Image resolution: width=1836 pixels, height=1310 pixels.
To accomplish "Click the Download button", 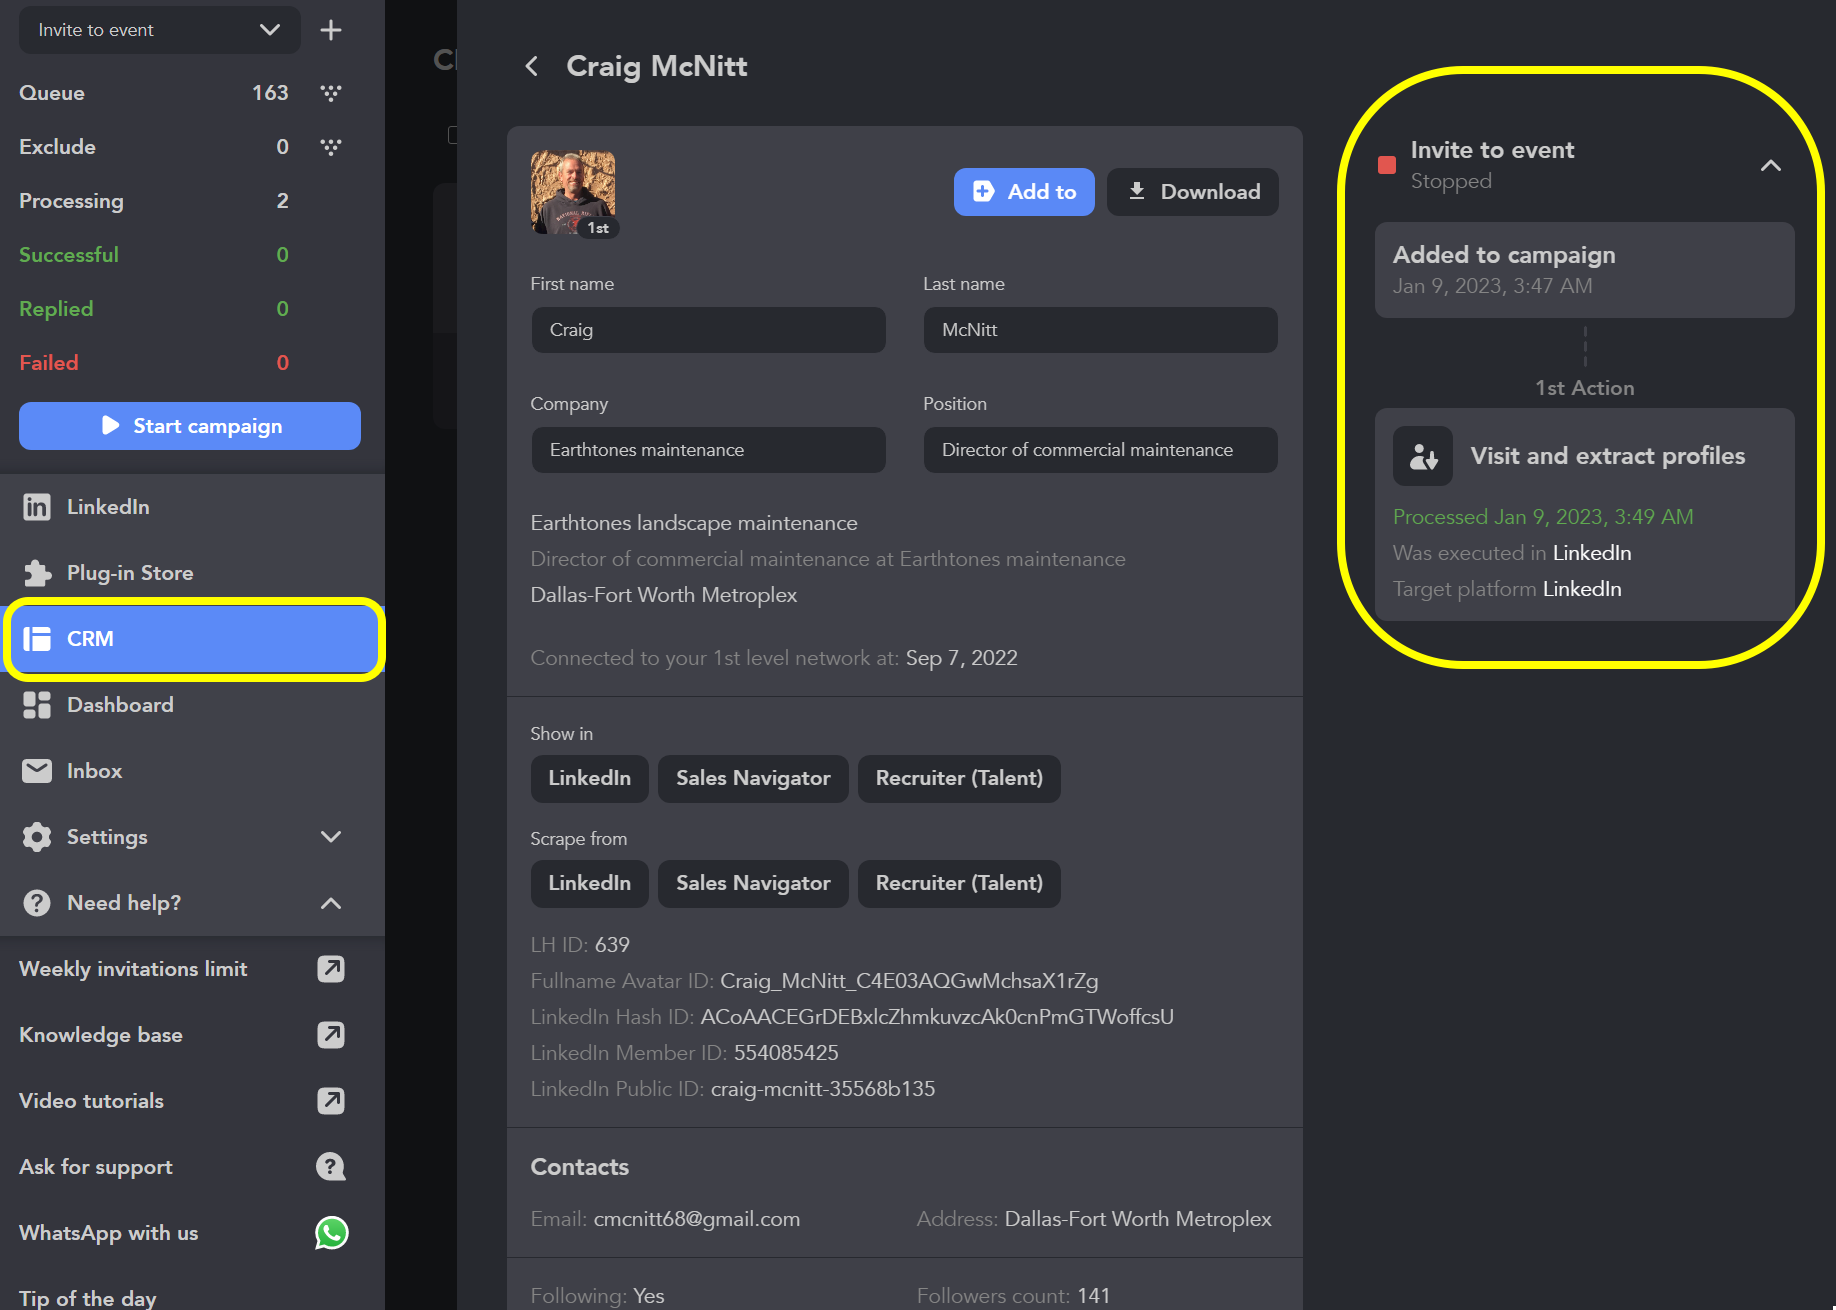I will point(1193,192).
